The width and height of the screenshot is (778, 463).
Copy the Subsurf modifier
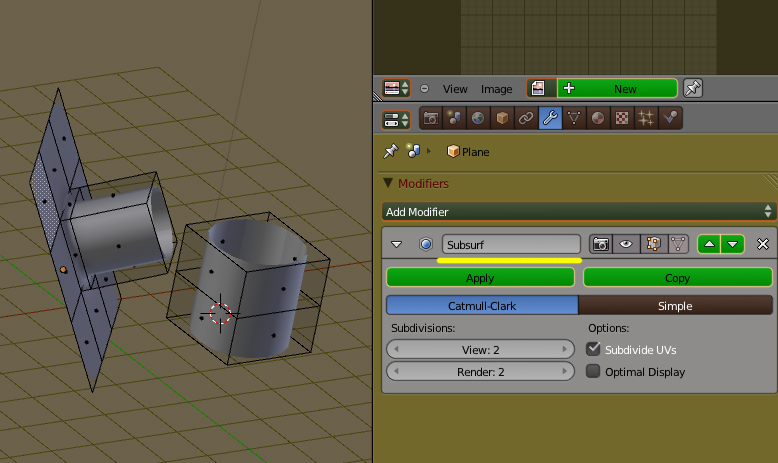tap(678, 278)
